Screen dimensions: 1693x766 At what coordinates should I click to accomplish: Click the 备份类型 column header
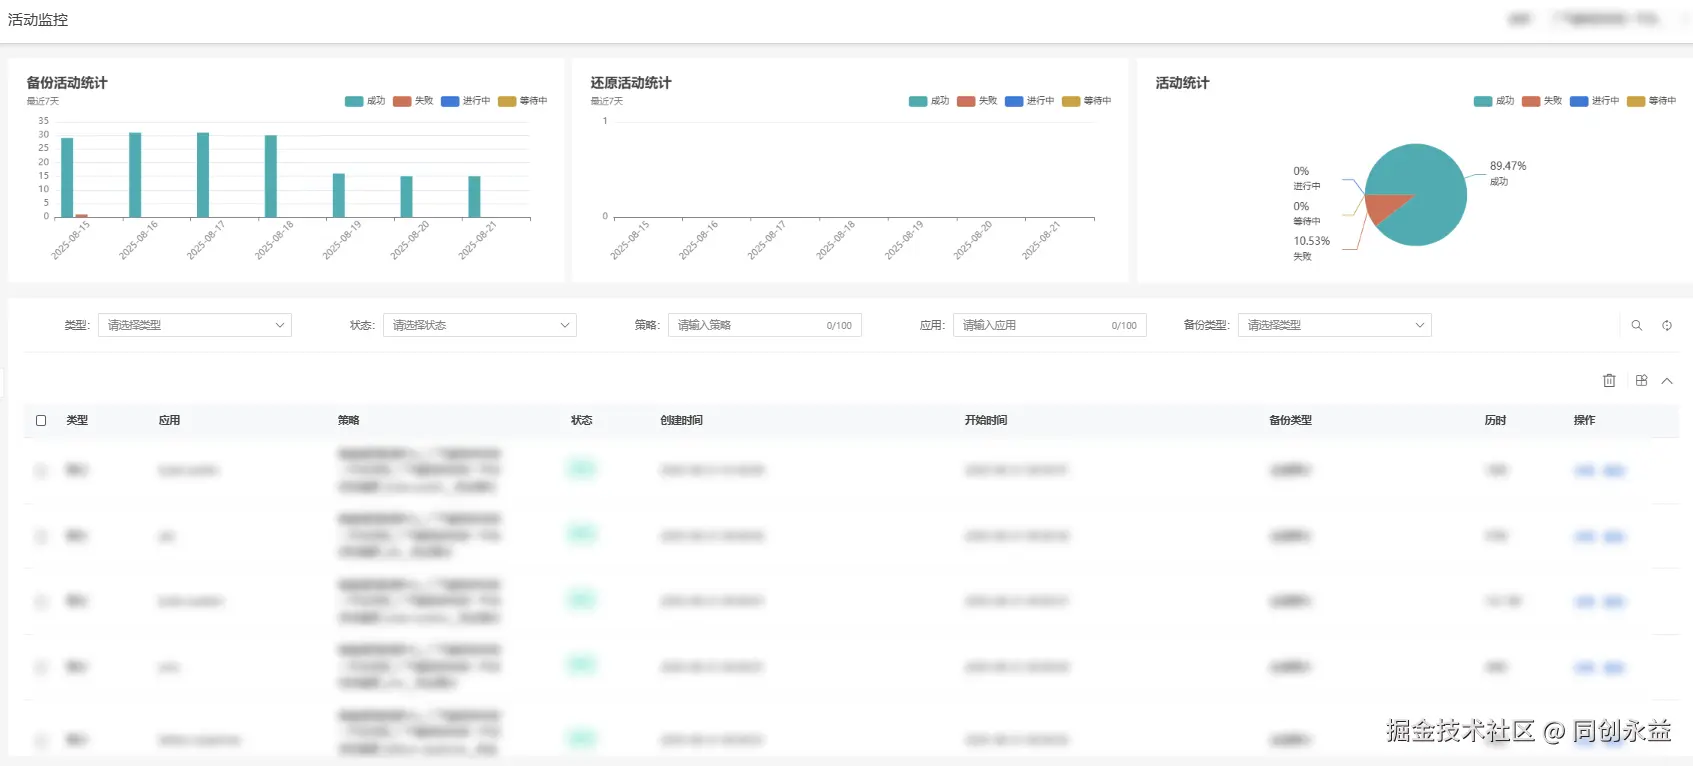tap(1291, 420)
